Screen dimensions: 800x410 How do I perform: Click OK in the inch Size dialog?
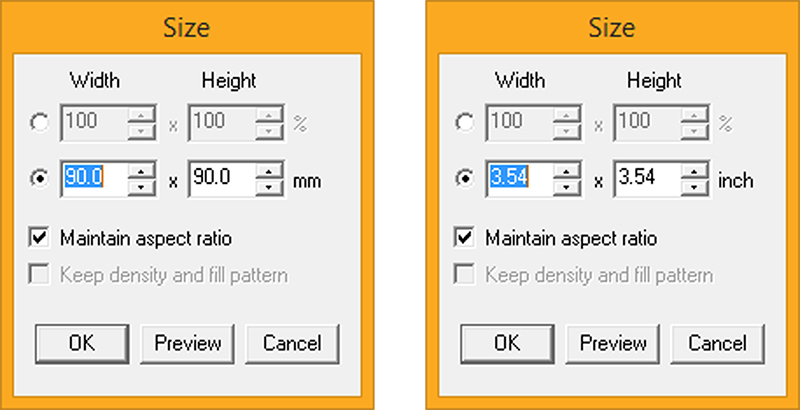[x=507, y=343]
